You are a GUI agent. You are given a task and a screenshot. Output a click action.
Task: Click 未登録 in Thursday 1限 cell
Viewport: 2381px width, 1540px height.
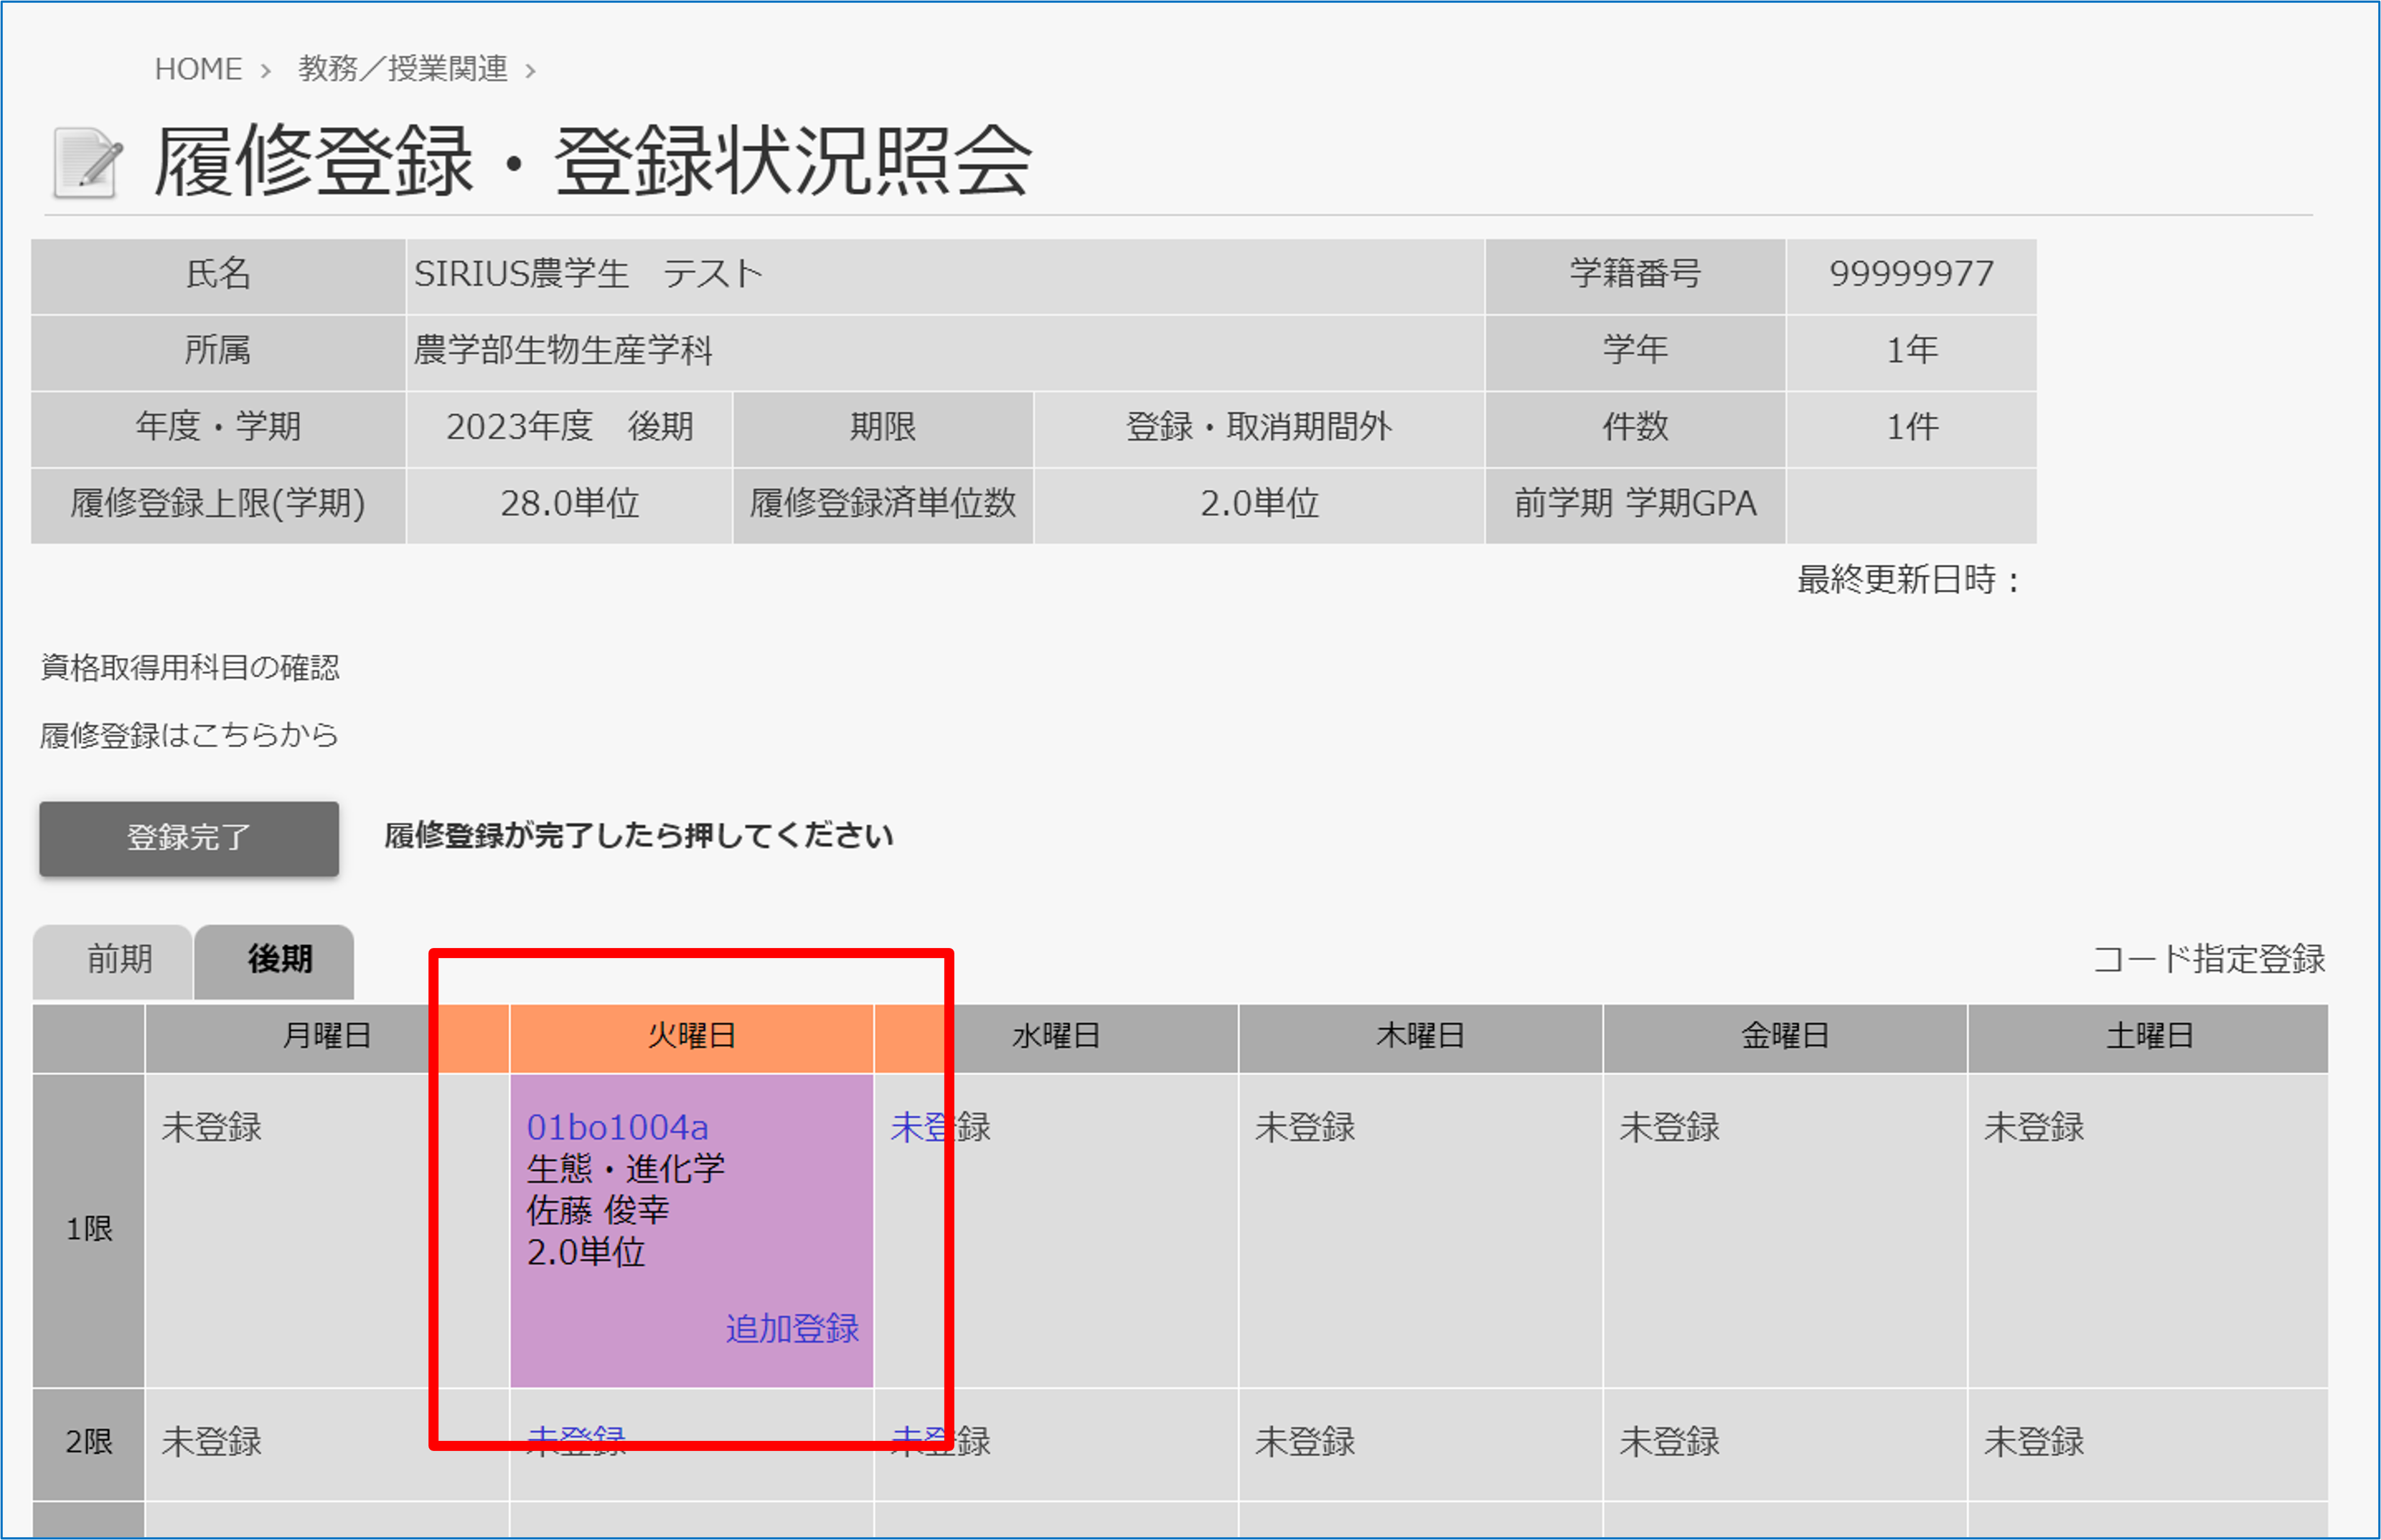(1304, 1127)
